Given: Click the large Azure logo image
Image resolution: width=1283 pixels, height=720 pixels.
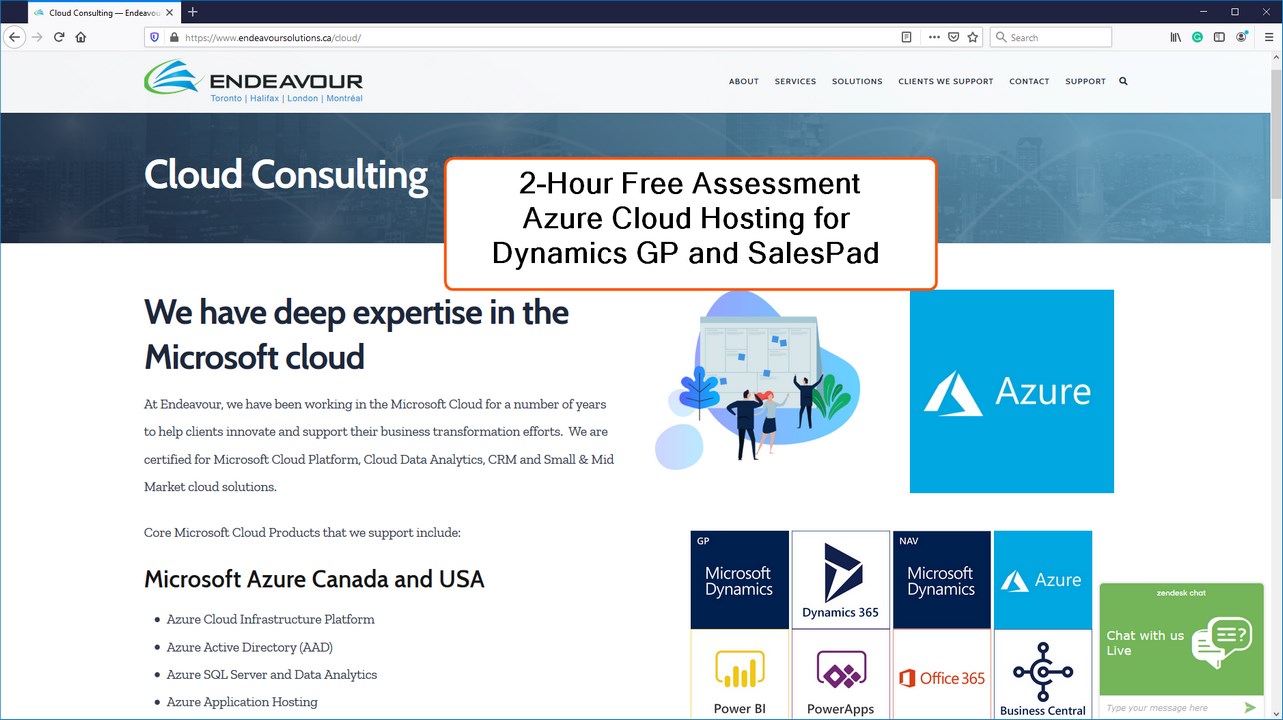Looking at the screenshot, I should pyautogui.click(x=1012, y=391).
